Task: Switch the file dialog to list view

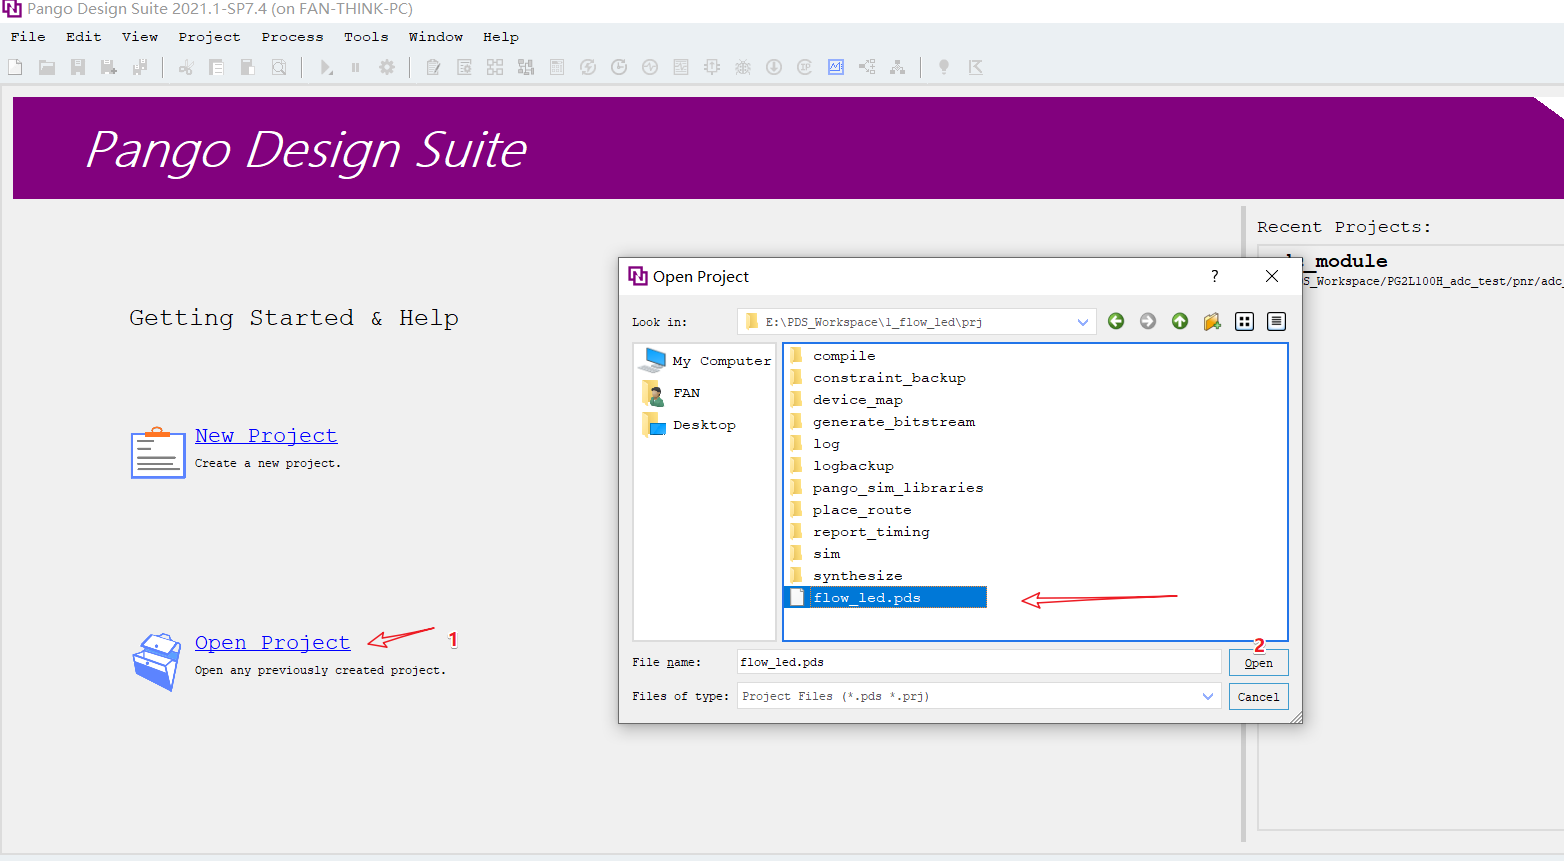Action: [x=1244, y=321]
